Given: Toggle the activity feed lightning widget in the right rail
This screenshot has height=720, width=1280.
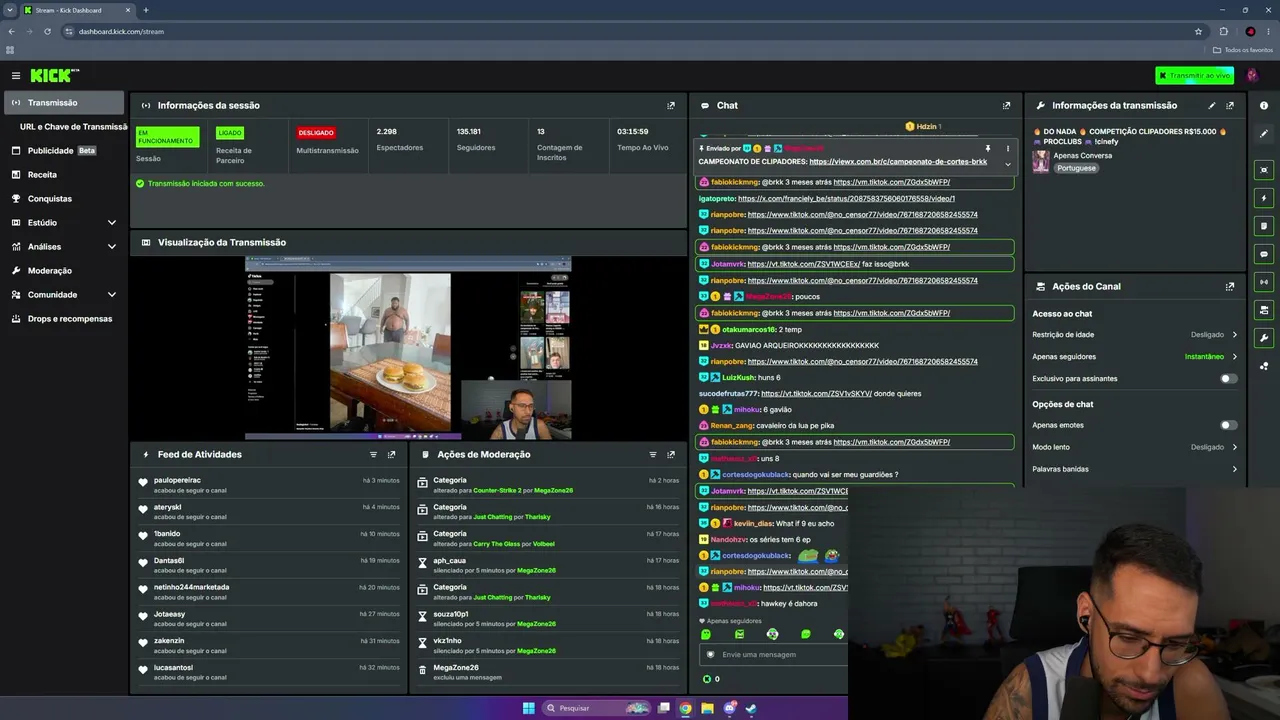Looking at the screenshot, I should (1264, 198).
